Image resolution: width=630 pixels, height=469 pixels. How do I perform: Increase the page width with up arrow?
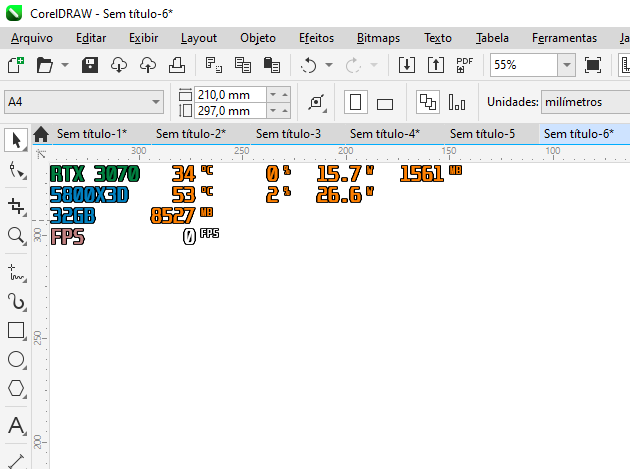285,95
